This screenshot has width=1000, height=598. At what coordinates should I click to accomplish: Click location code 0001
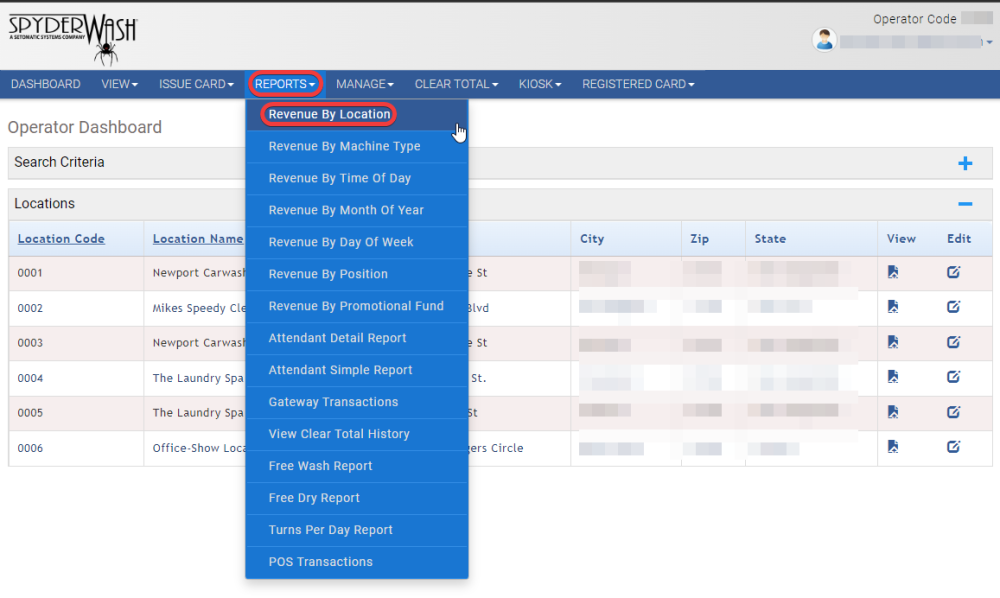coord(30,273)
